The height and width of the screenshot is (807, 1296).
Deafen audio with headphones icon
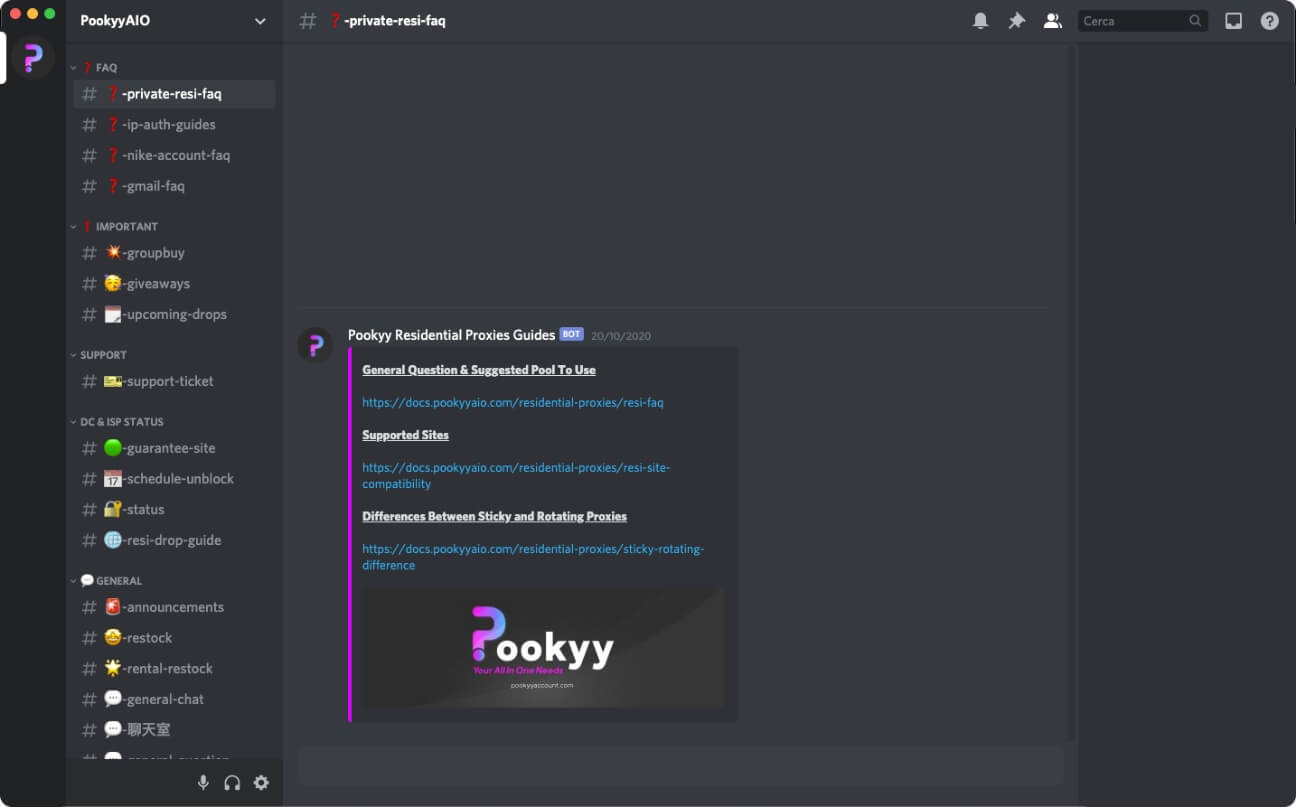coord(232,783)
